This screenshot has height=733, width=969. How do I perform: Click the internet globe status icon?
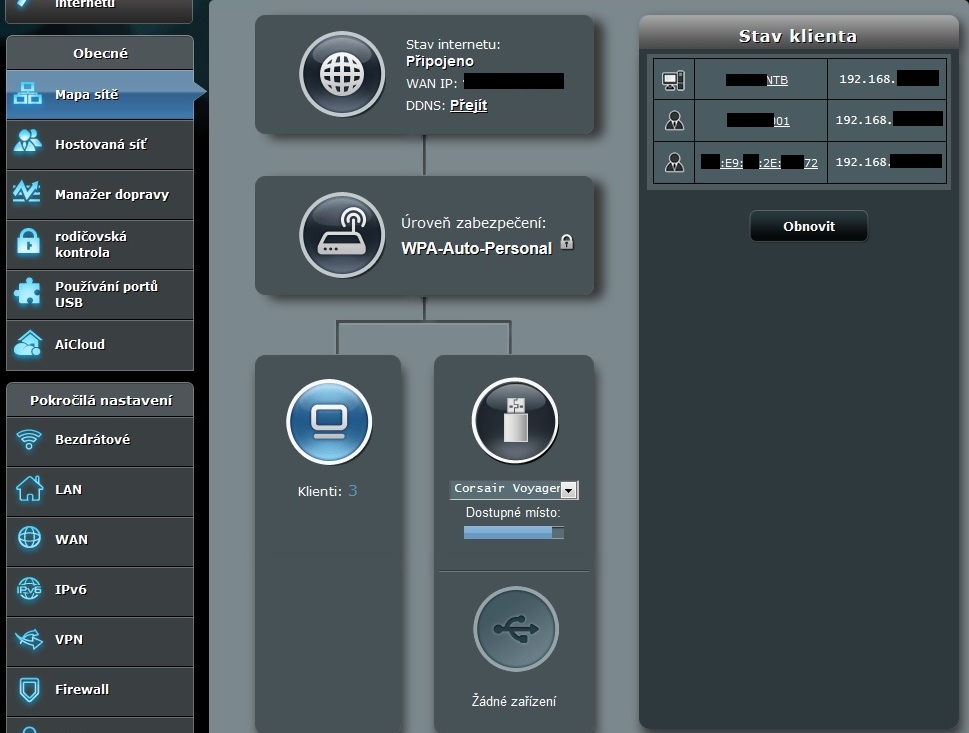click(x=342, y=74)
